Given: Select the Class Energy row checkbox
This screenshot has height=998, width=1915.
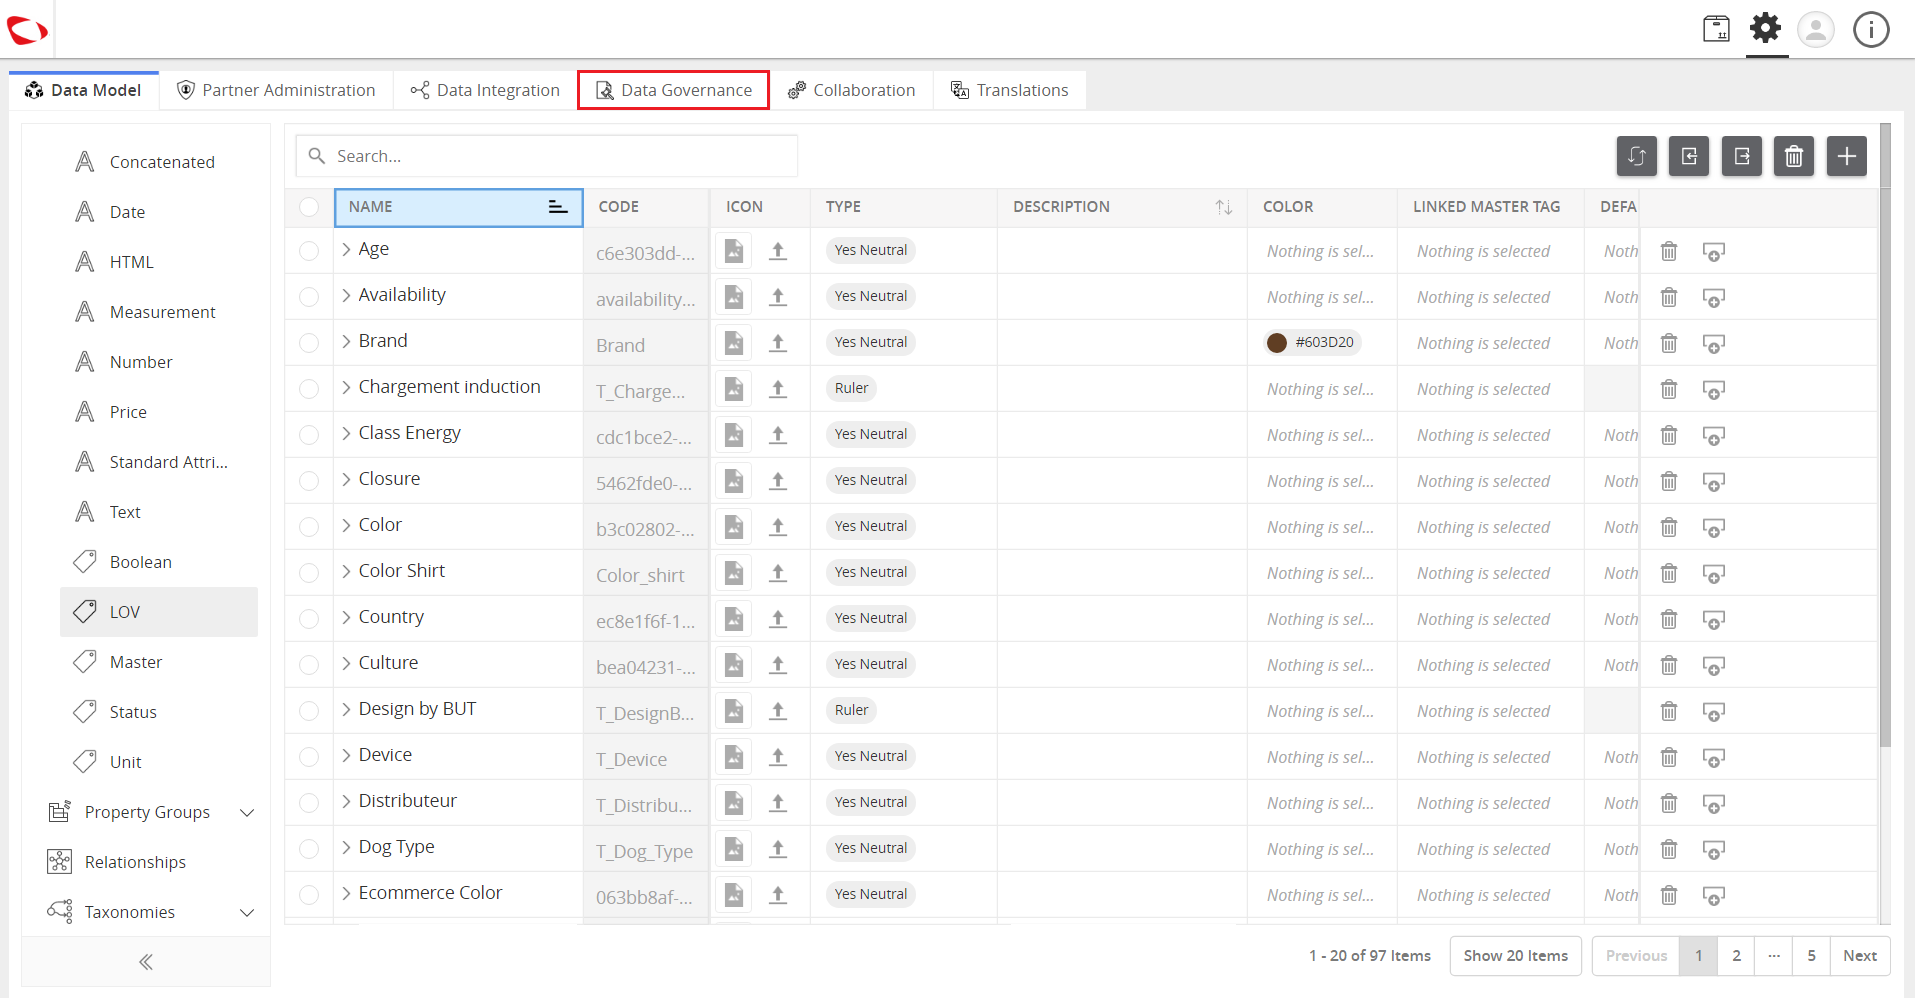Looking at the screenshot, I should (309, 435).
